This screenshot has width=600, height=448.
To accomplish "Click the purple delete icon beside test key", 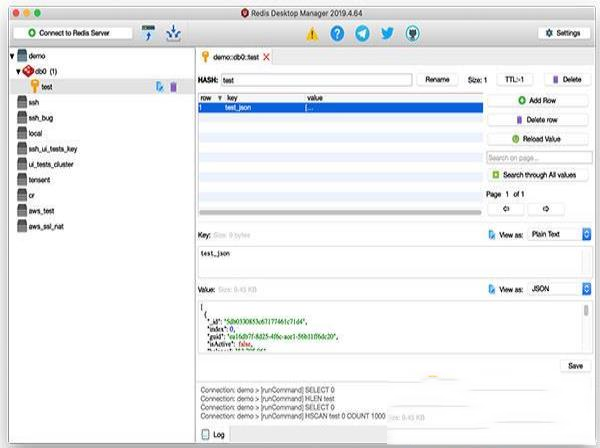I will 173,87.
